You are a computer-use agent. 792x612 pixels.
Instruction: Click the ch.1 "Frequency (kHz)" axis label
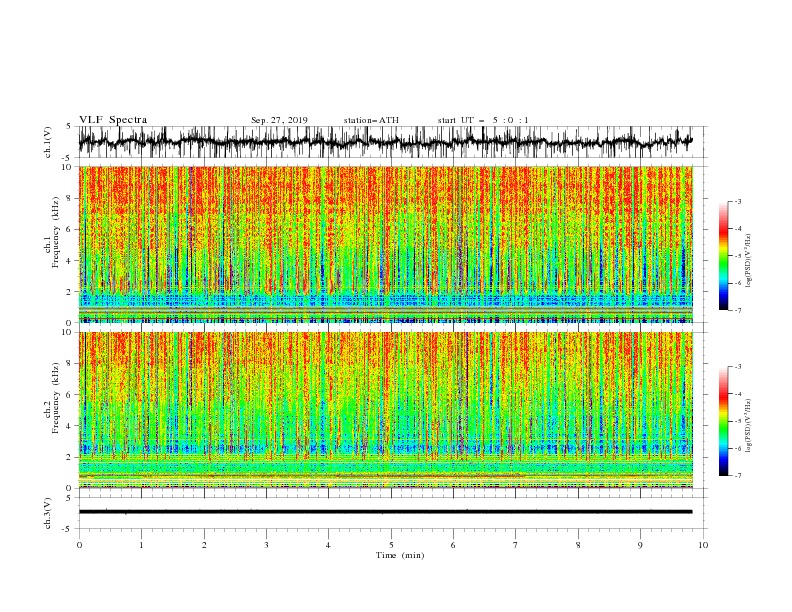pos(55,232)
